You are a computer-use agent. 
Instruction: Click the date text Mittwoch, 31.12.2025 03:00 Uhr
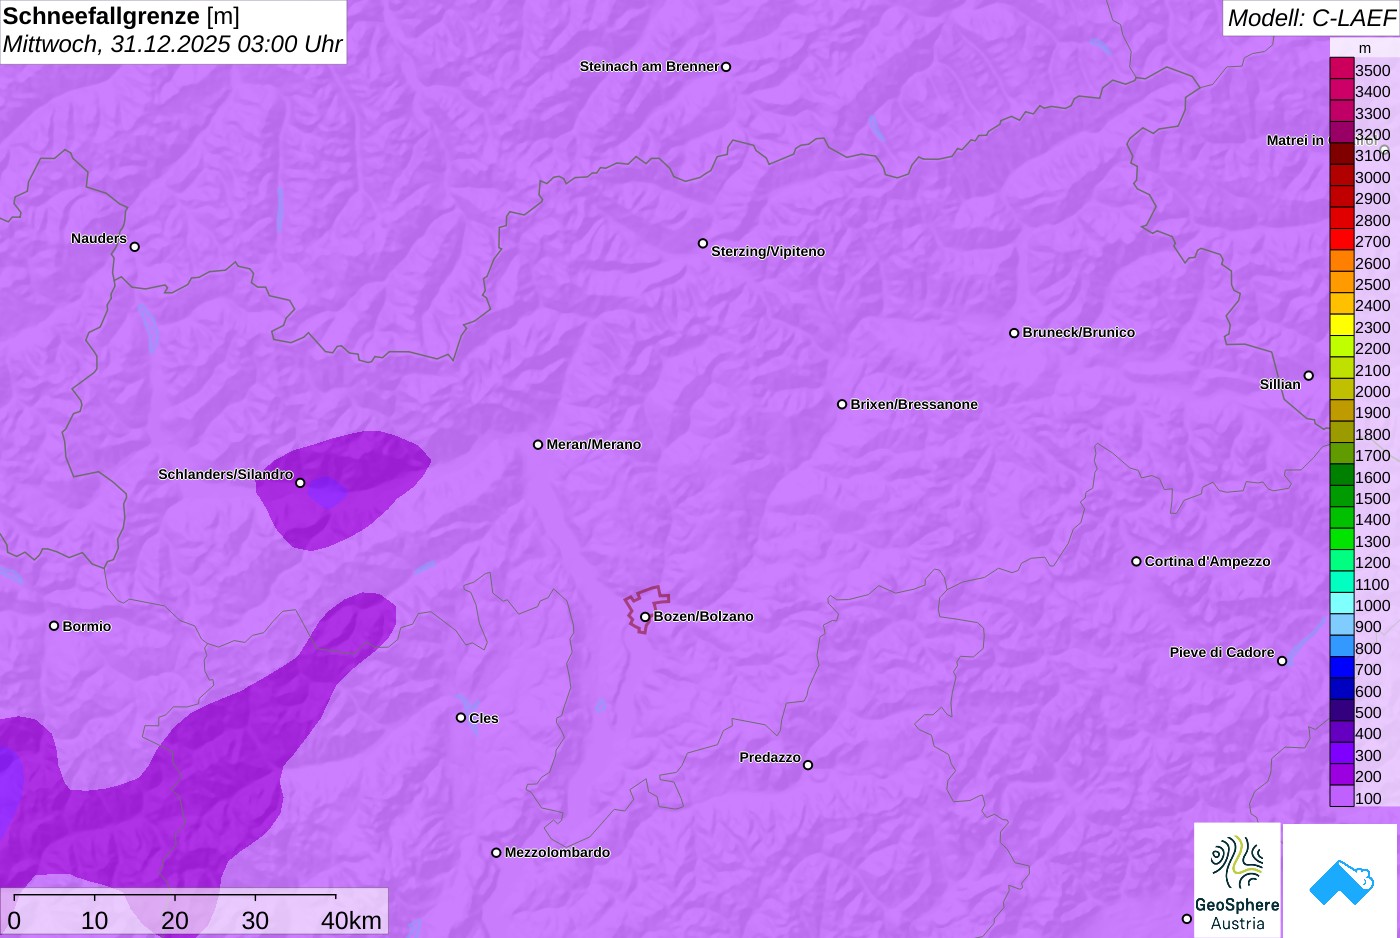pos(173,45)
